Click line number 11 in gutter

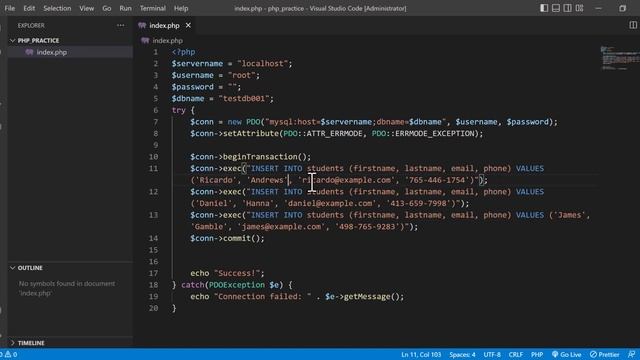[x=153, y=168]
